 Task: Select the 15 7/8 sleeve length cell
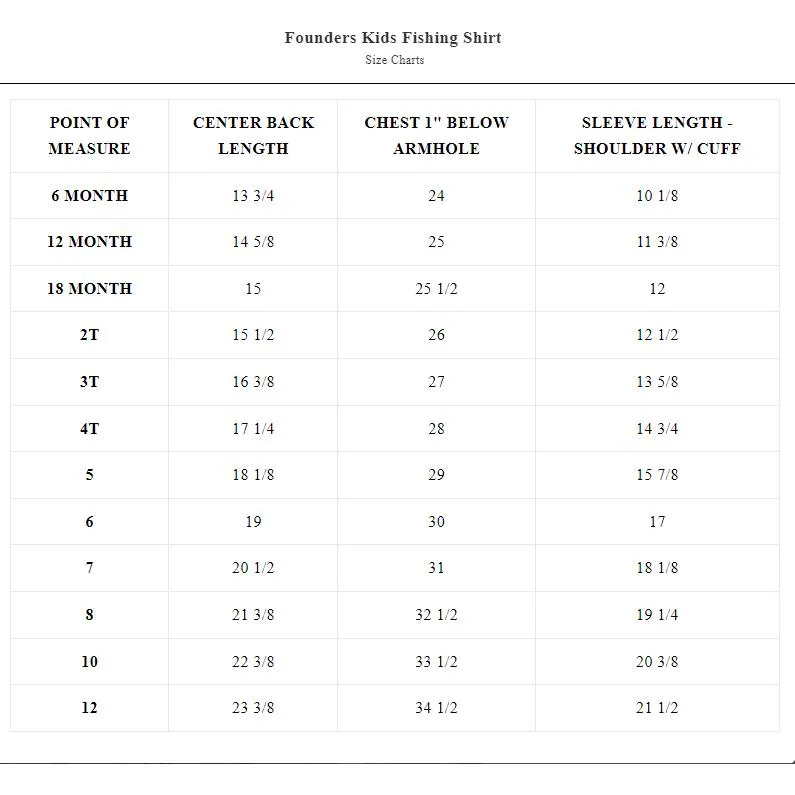pyautogui.click(x=657, y=475)
